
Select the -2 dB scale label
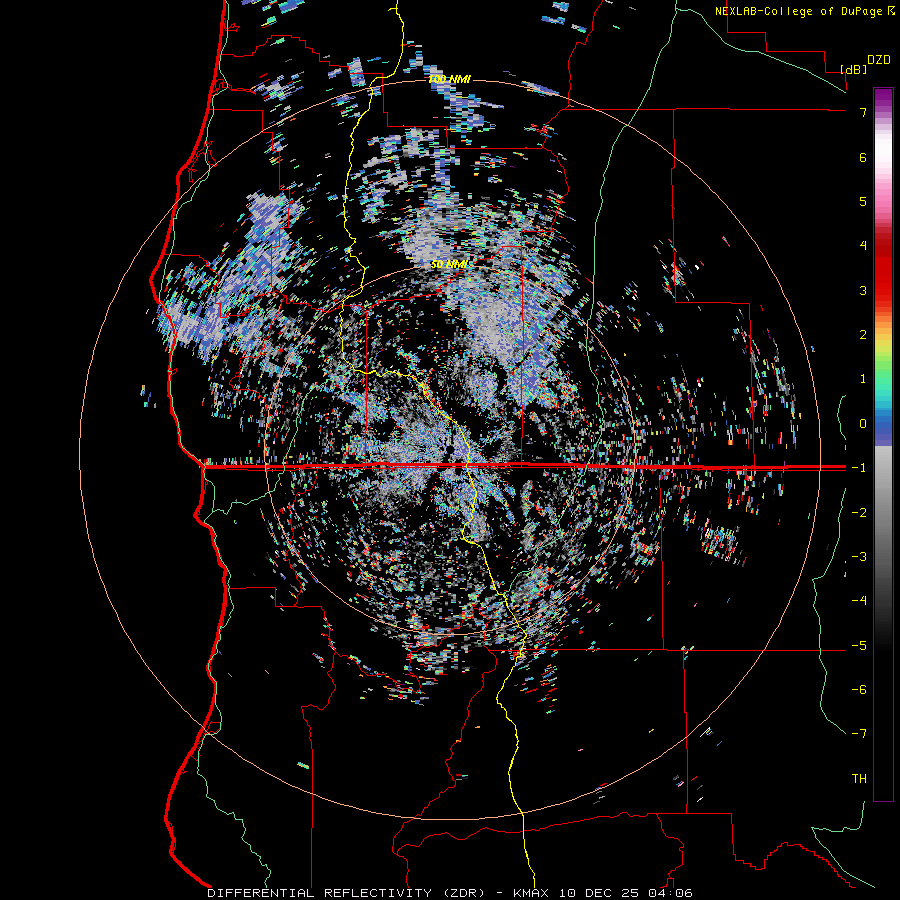859,513
